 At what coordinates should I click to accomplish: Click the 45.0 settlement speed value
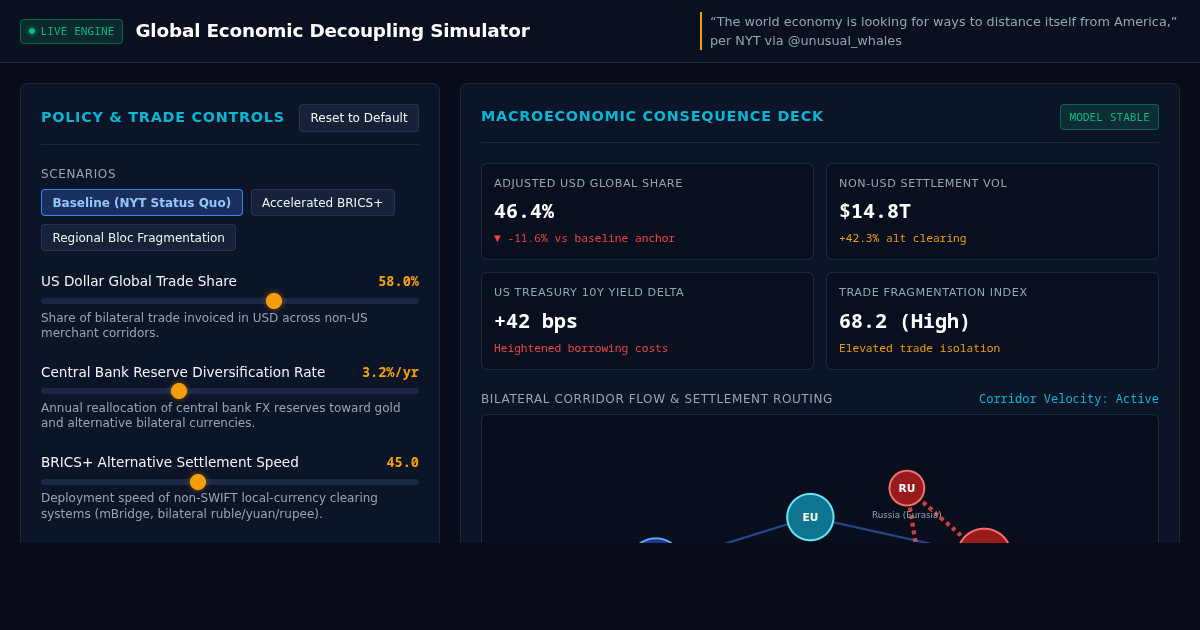[x=403, y=463]
